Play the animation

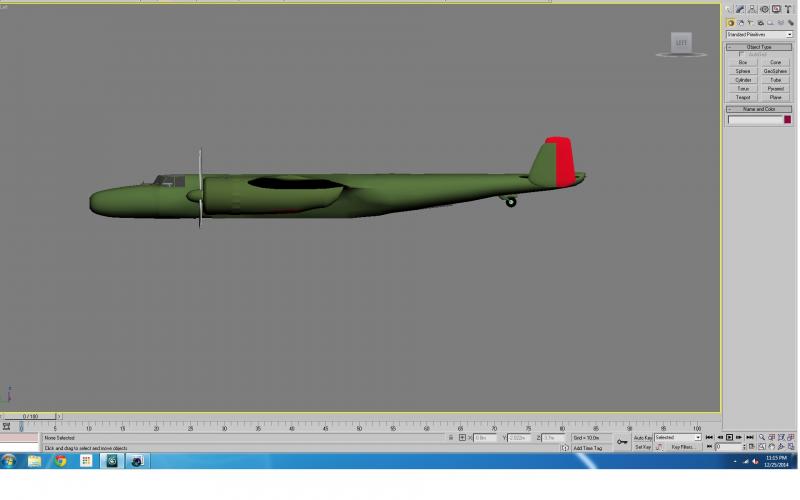tap(730, 437)
